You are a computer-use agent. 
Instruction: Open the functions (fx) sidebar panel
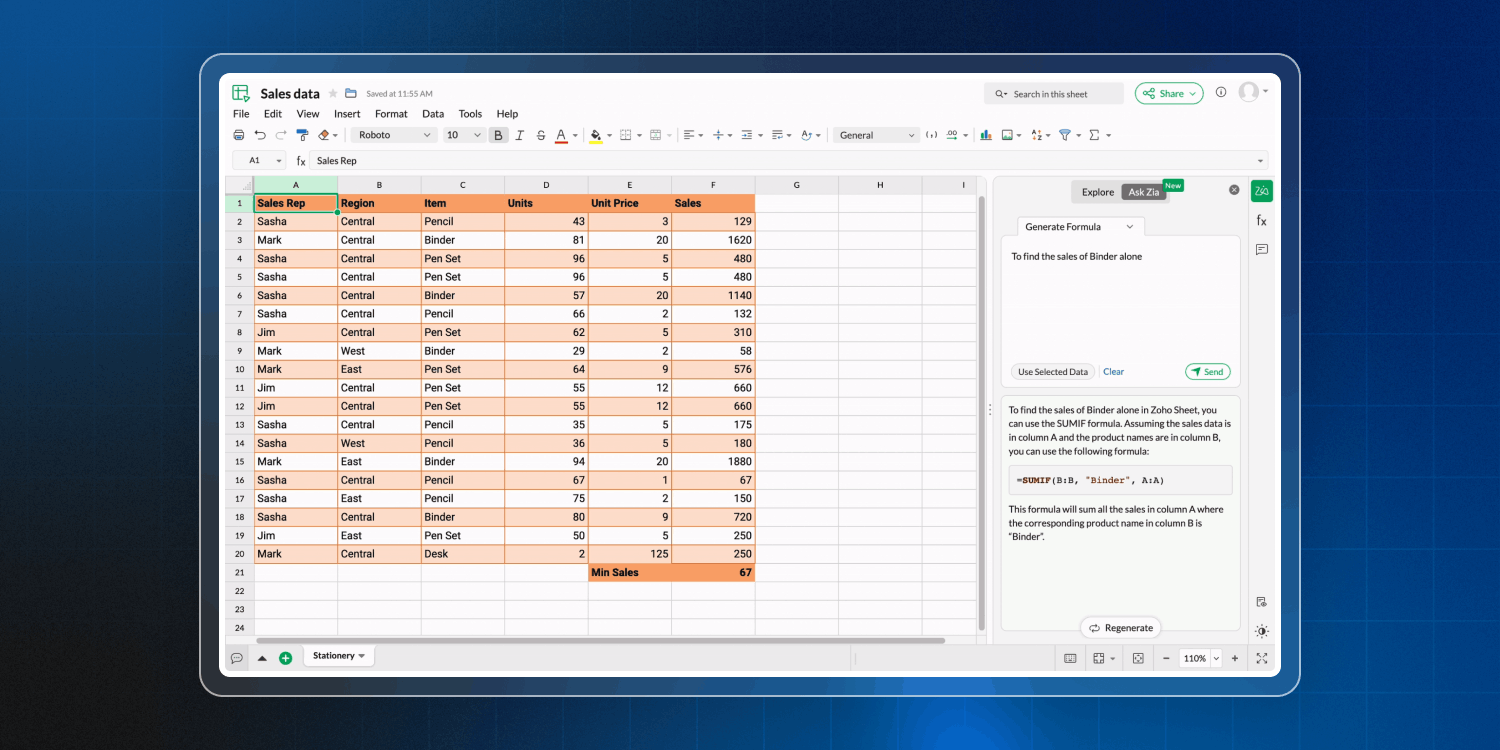coord(1261,220)
